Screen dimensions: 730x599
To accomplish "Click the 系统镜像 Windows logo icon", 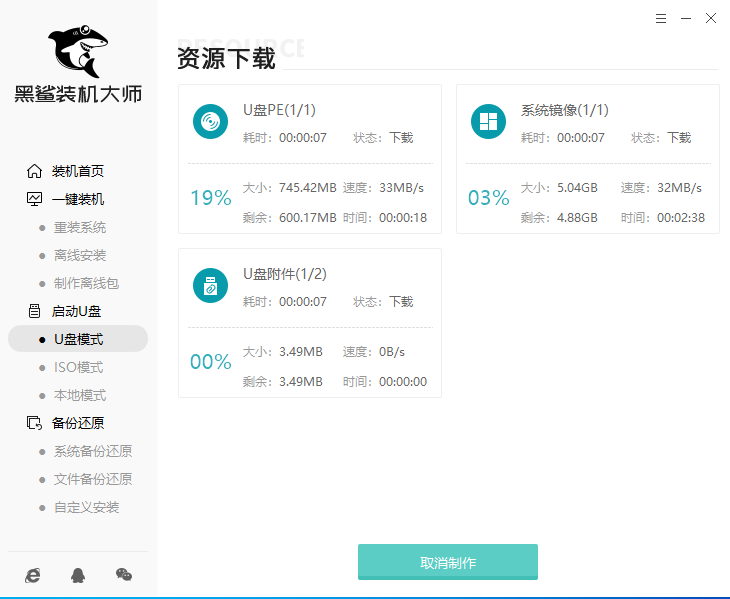I will 488,122.
